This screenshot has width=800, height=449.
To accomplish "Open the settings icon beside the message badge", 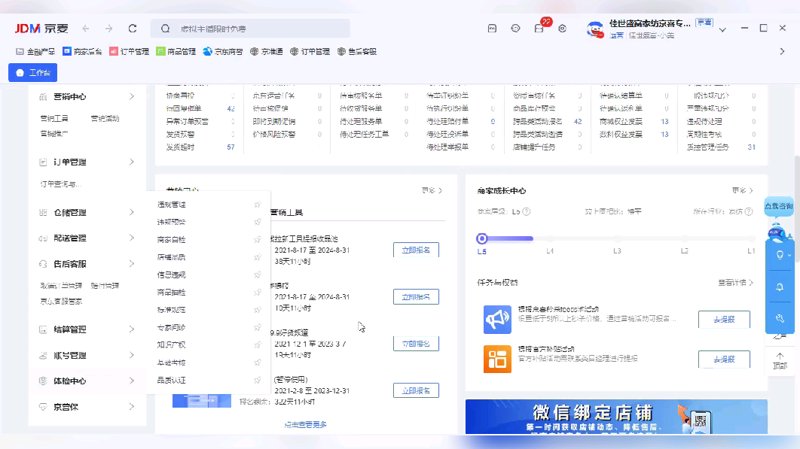I will click(562, 29).
